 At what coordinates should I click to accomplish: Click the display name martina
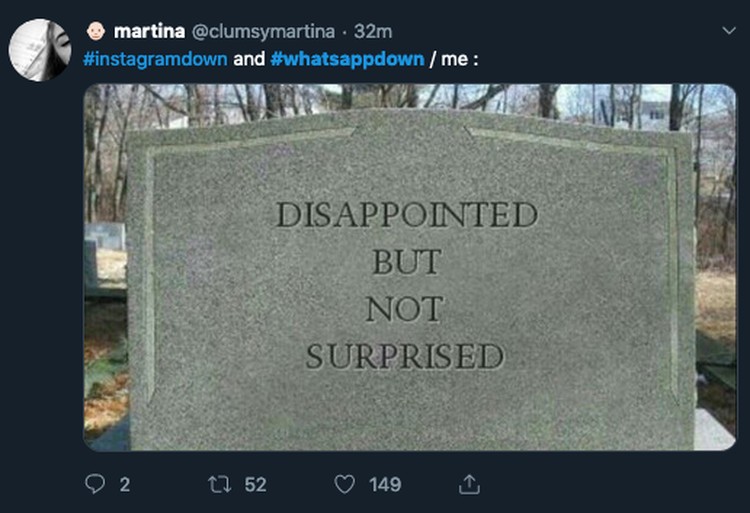pos(149,32)
